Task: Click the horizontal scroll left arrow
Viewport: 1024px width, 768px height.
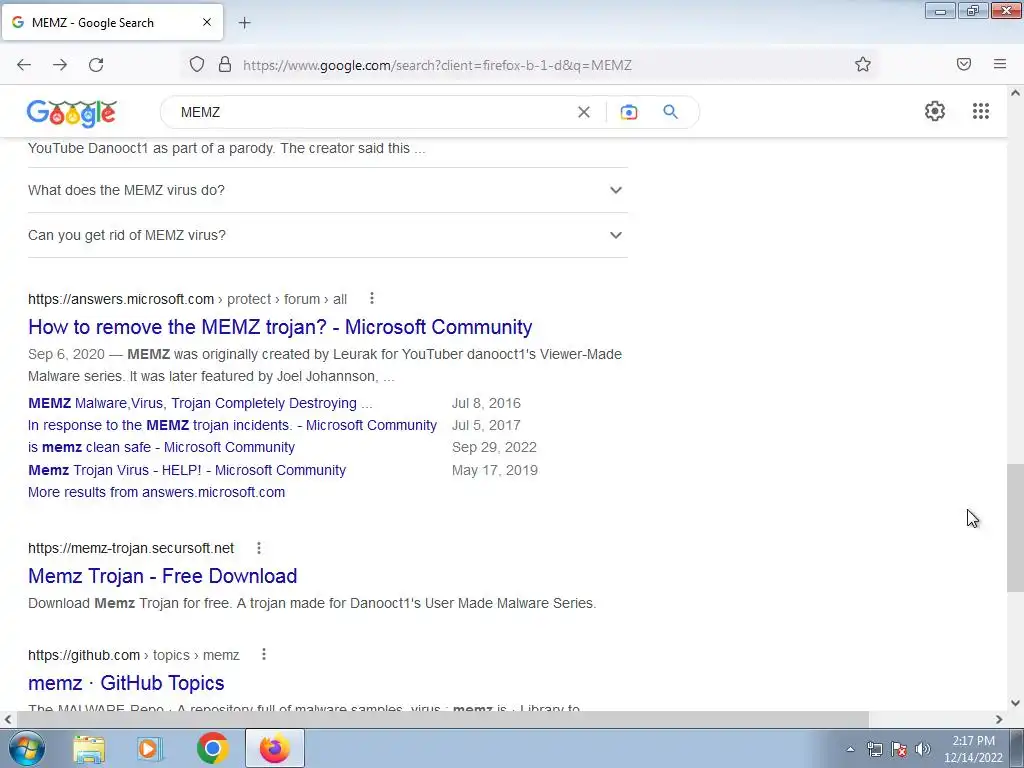Action: [x=8, y=719]
